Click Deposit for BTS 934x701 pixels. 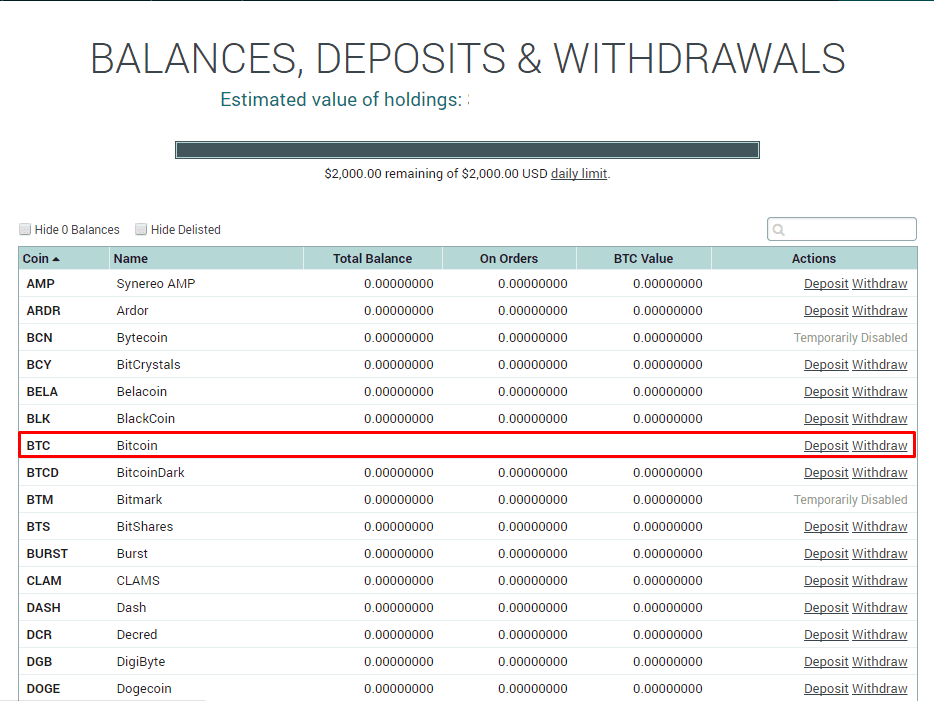826,526
